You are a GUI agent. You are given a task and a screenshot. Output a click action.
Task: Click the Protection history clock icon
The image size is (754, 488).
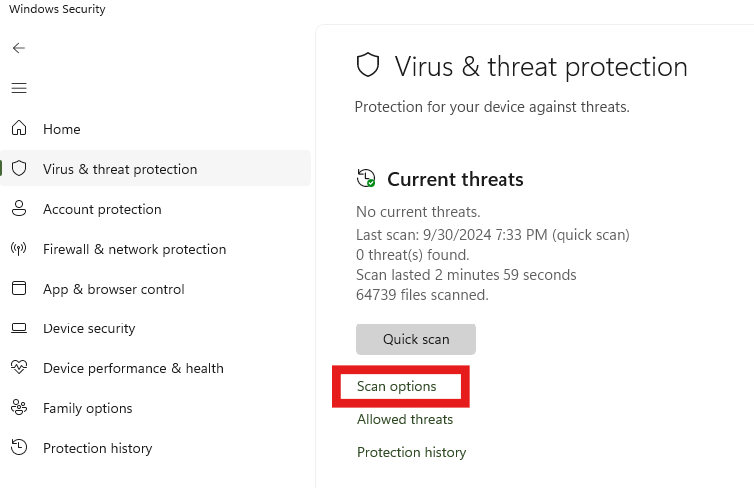(x=19, y=447)
